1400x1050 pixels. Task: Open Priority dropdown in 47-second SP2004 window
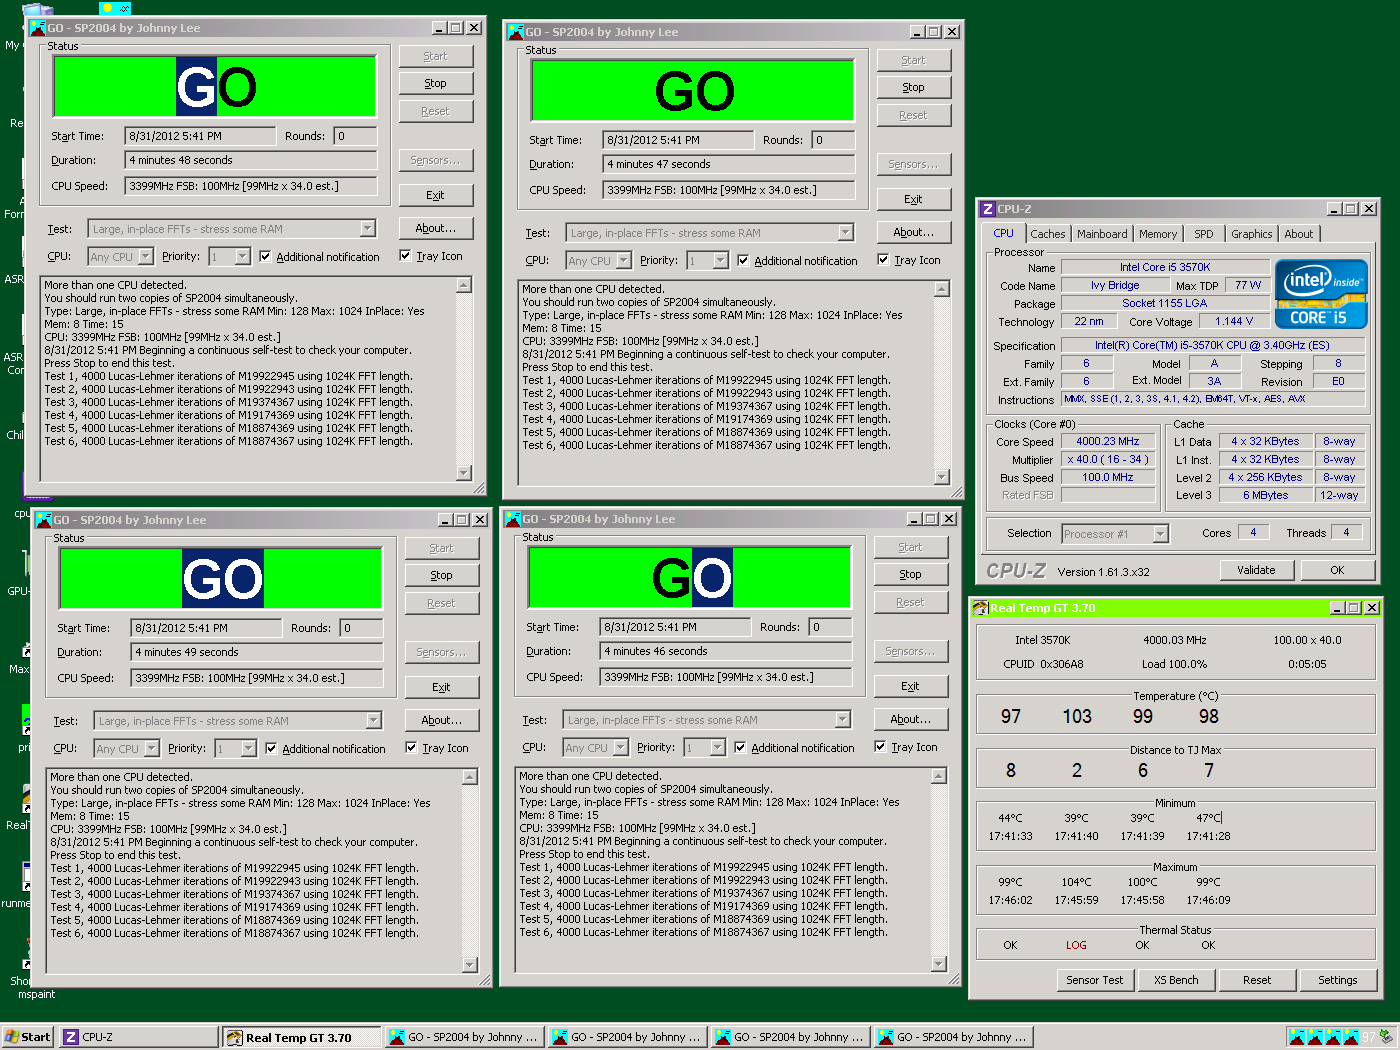click(x=720, y=261)
